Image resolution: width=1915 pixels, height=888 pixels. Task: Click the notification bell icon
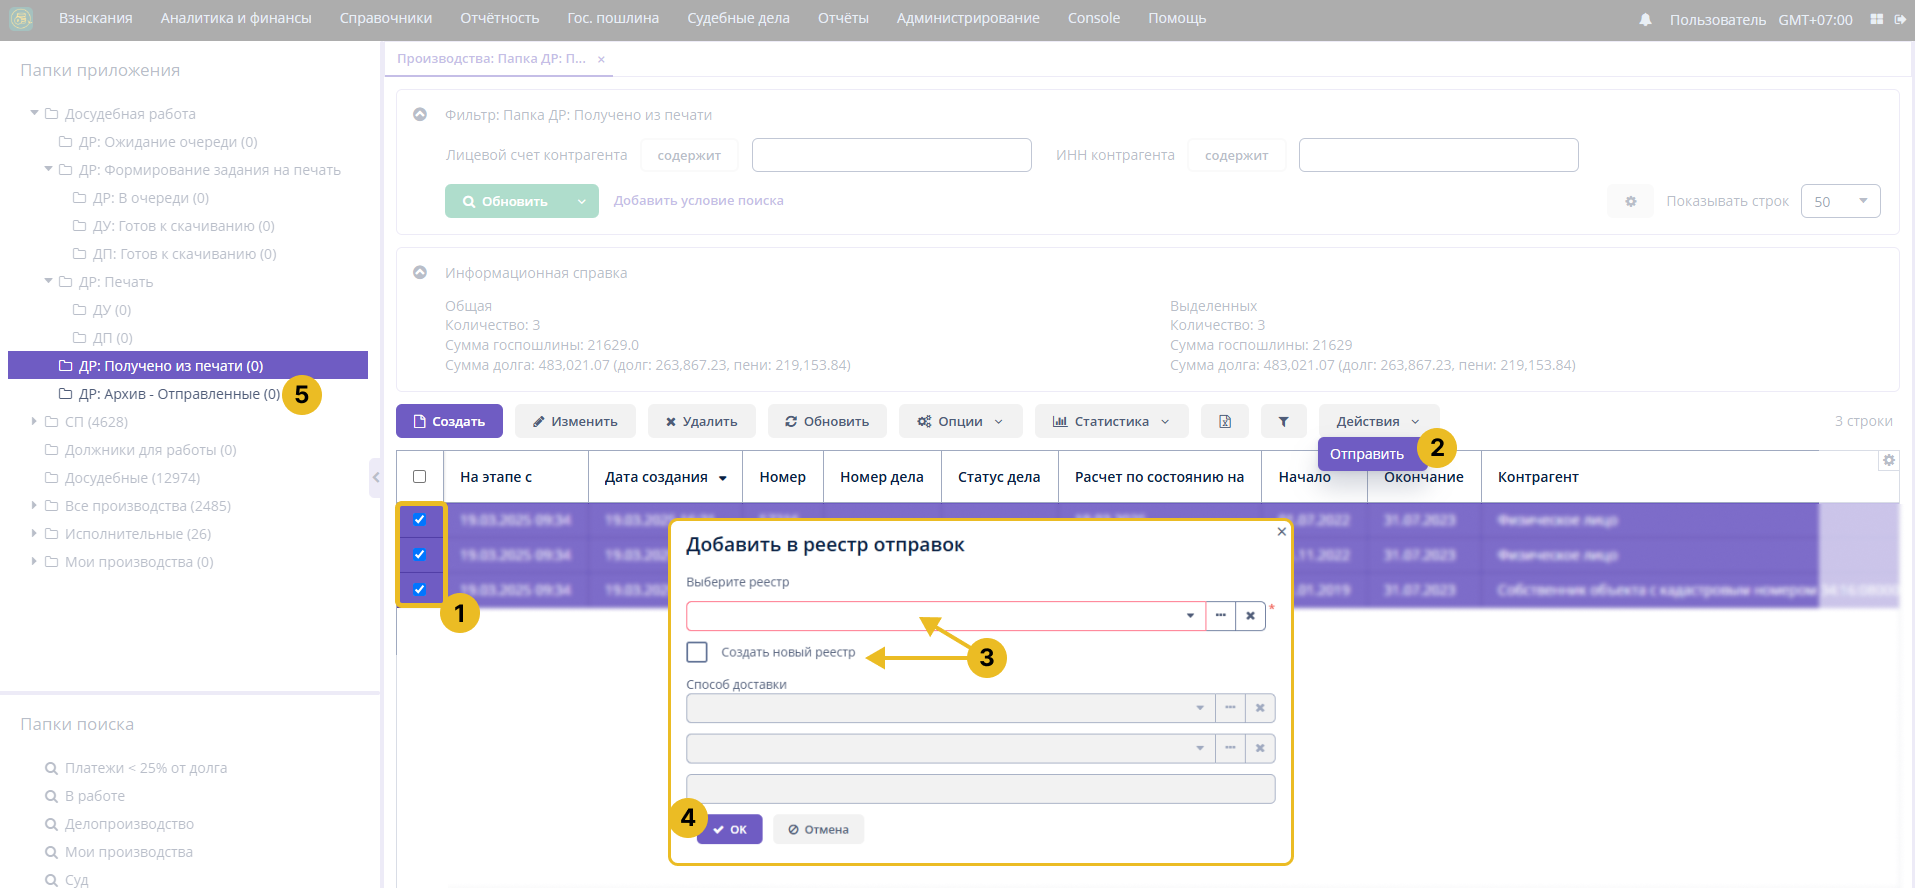tap(1645, 20)
